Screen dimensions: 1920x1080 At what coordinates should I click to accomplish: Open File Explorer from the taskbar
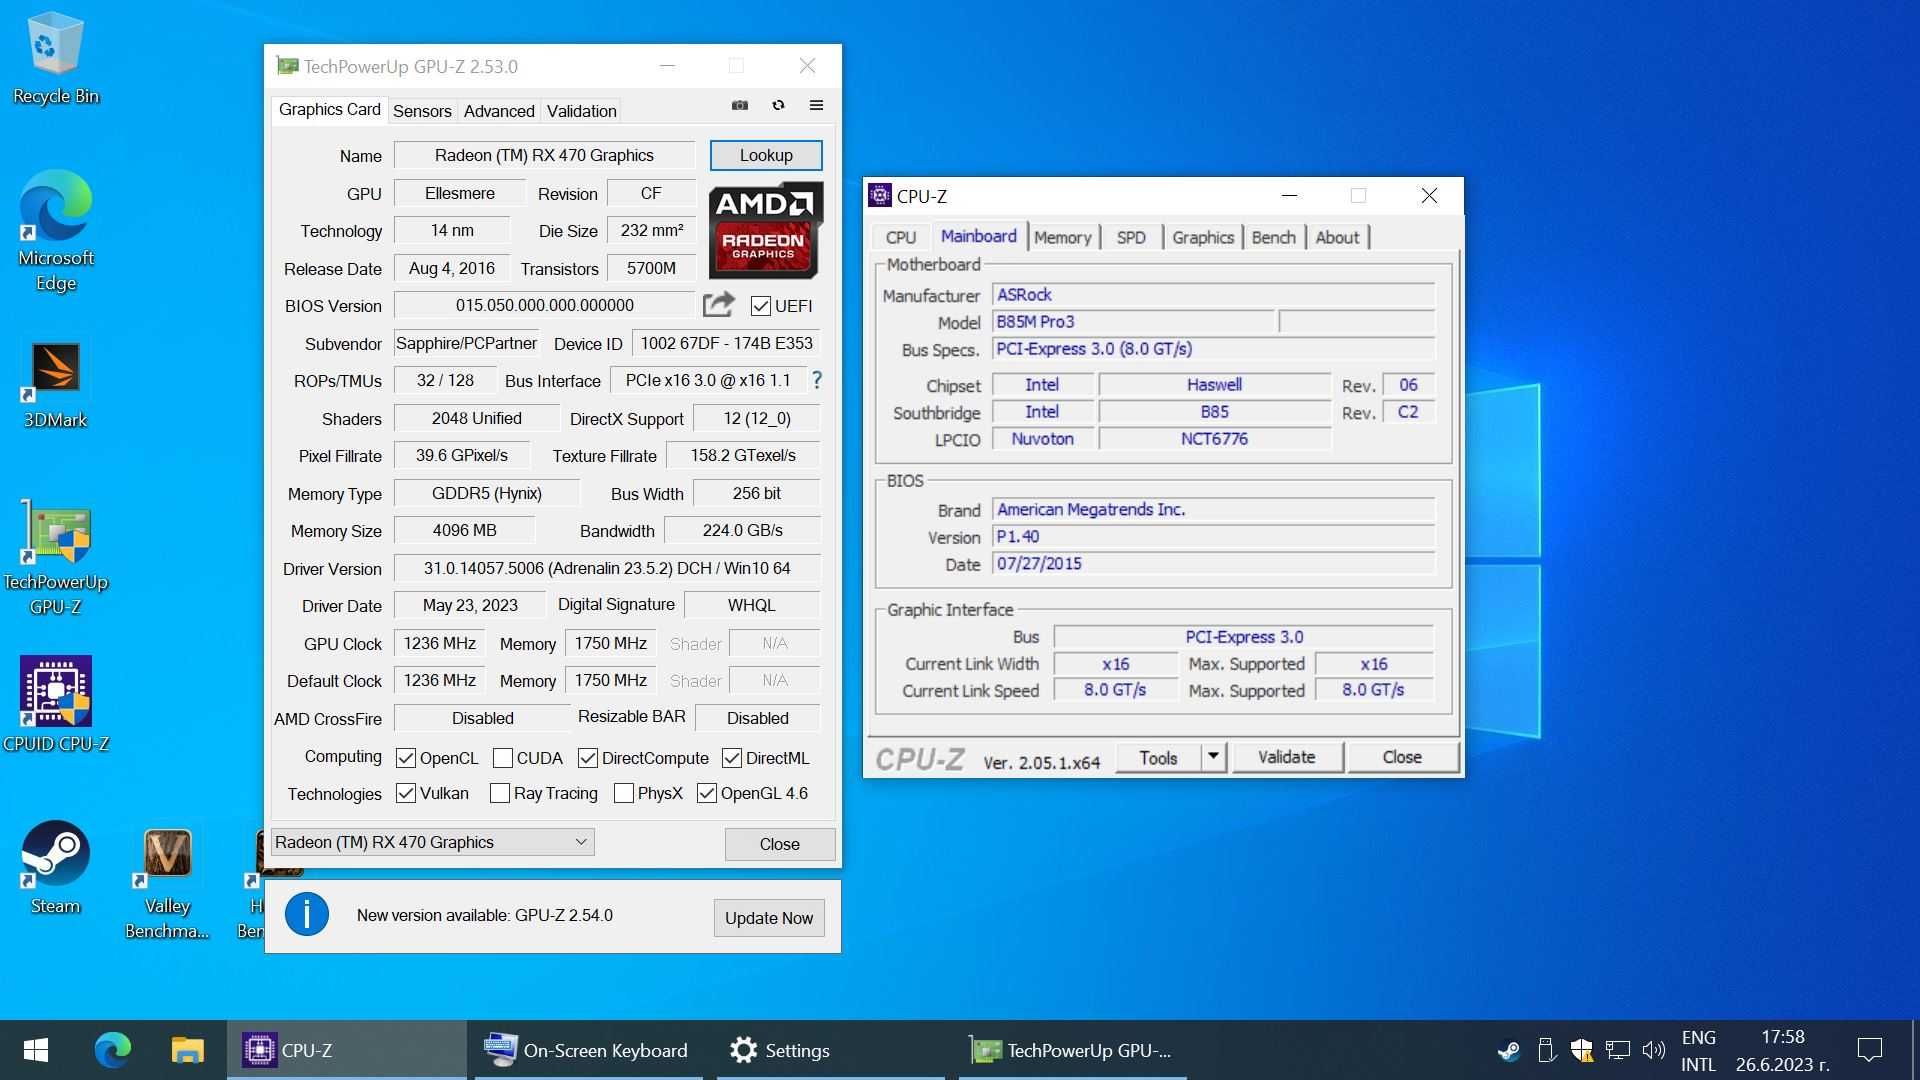tap(187, 1050)
